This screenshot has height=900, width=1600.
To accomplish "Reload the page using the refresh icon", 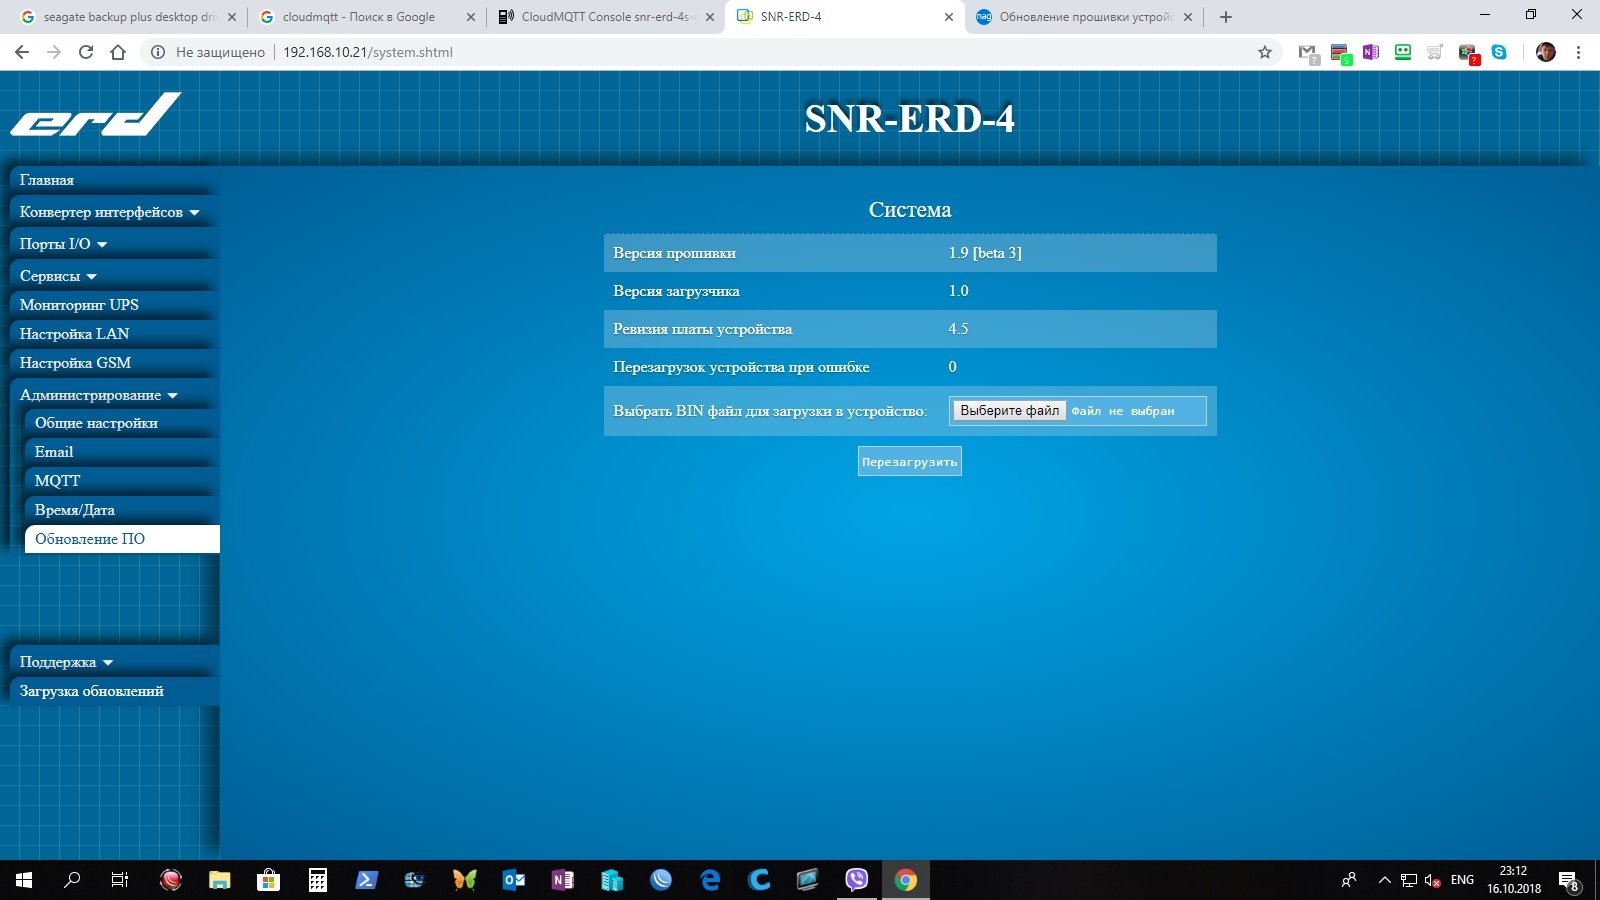I will tap(86, 52).
